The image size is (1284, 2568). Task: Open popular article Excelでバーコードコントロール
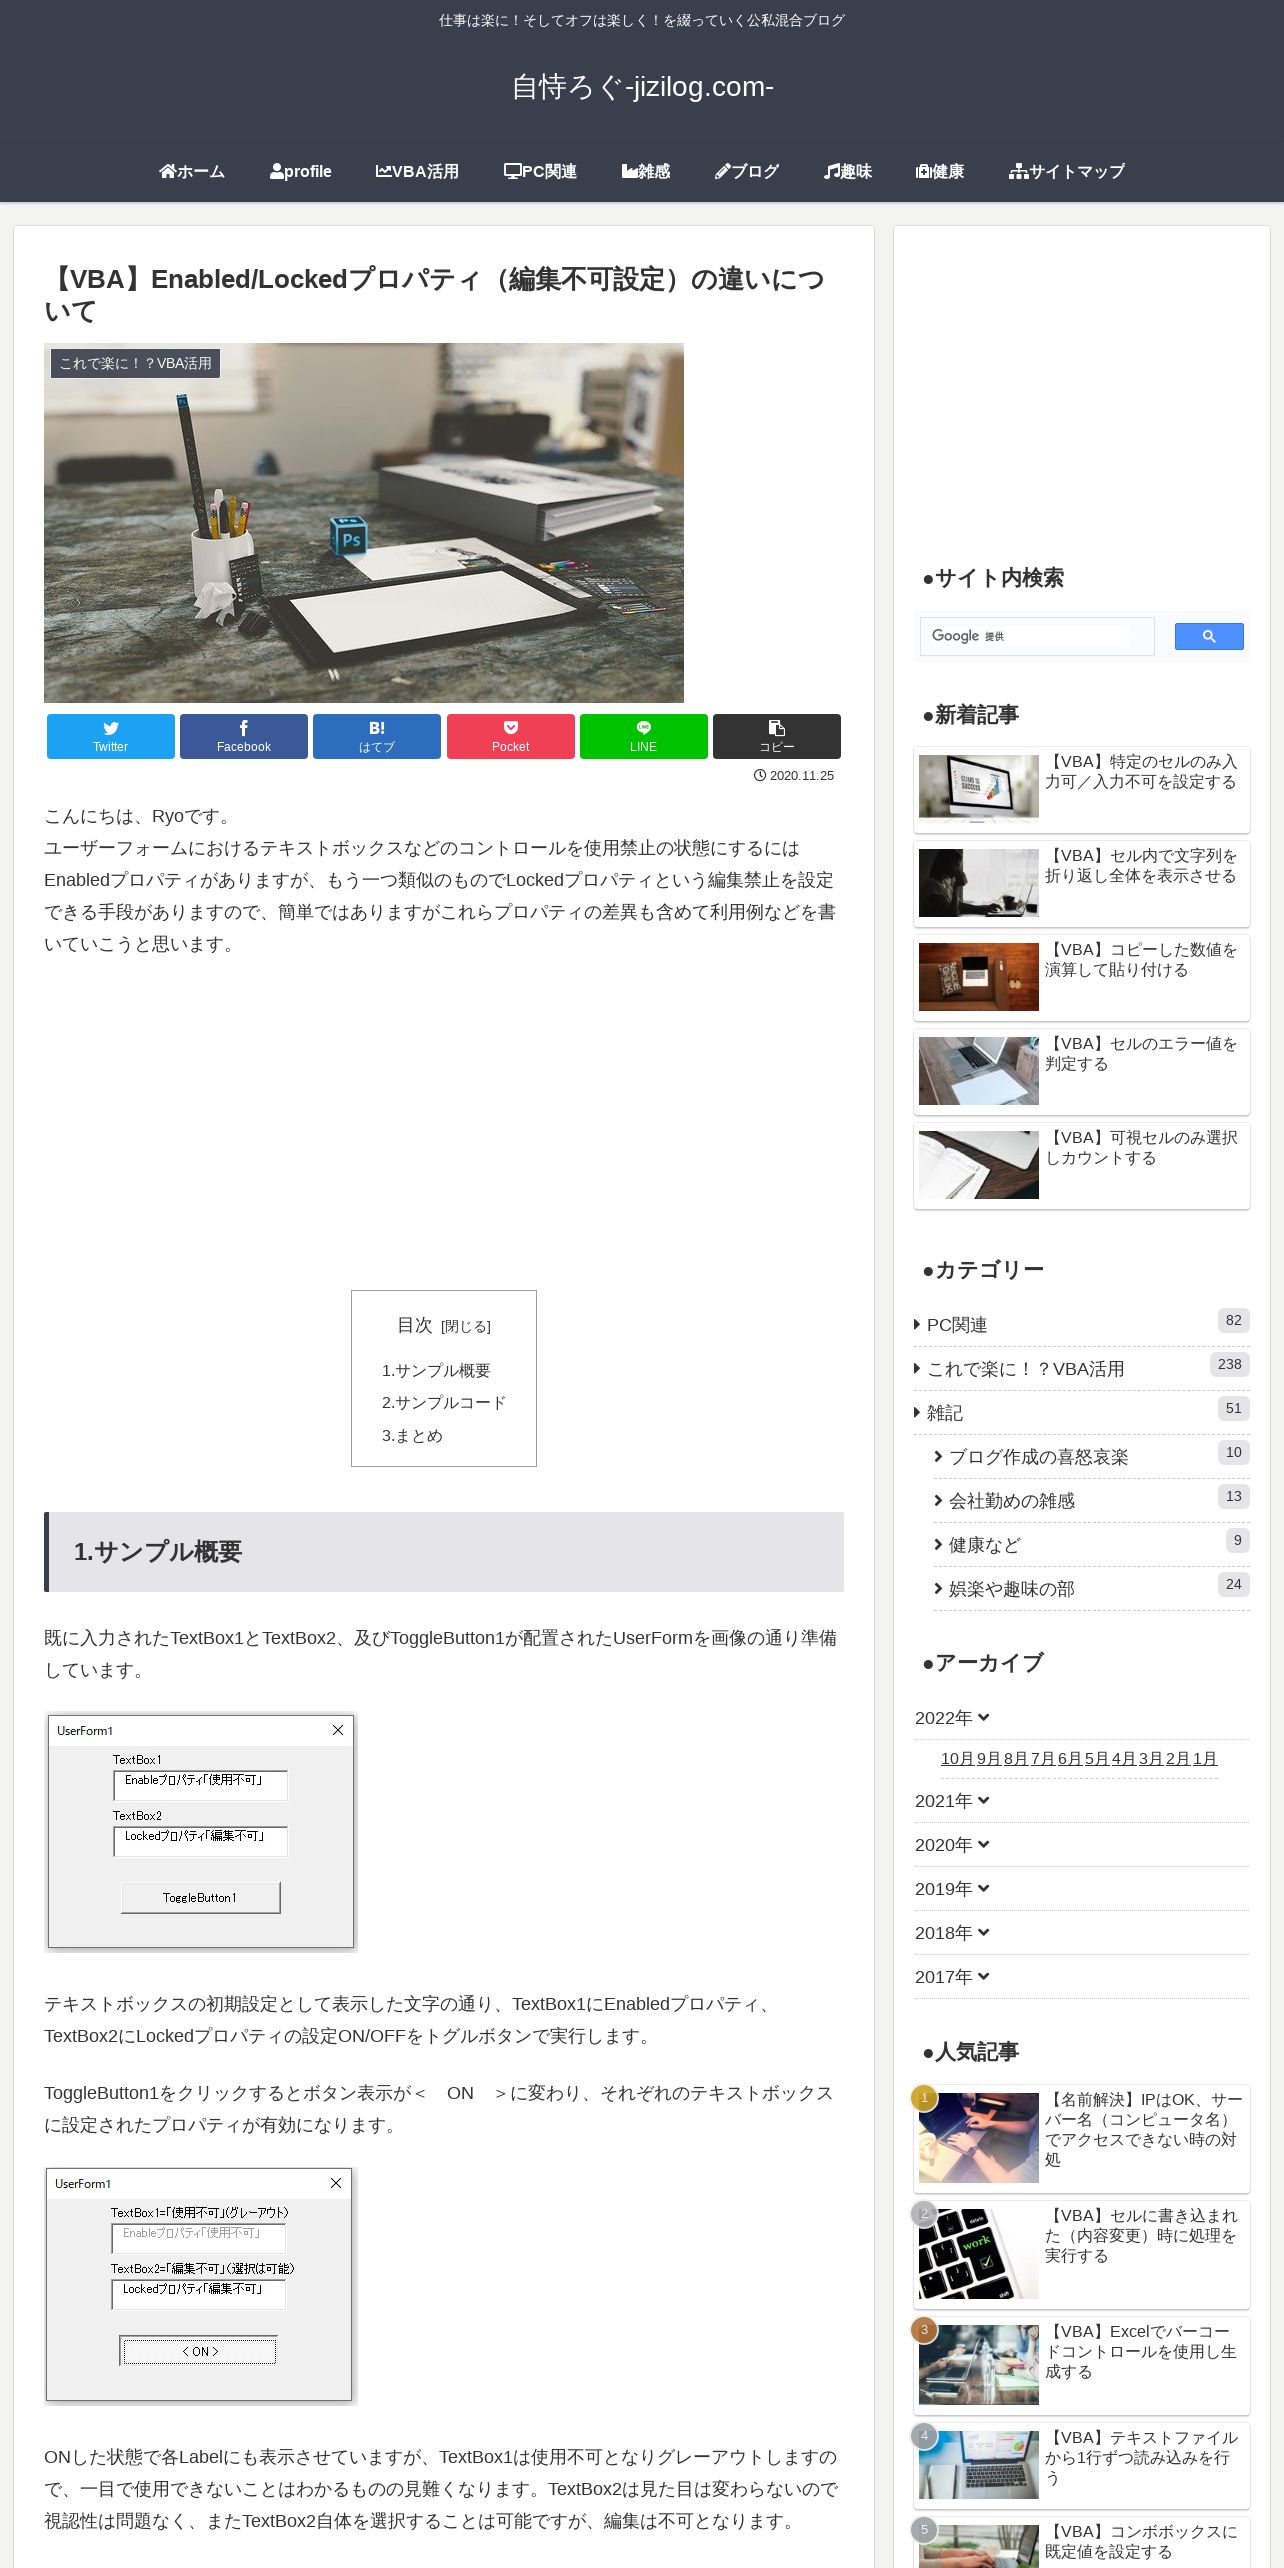pyautogui.click(x=1082, y=2366)
